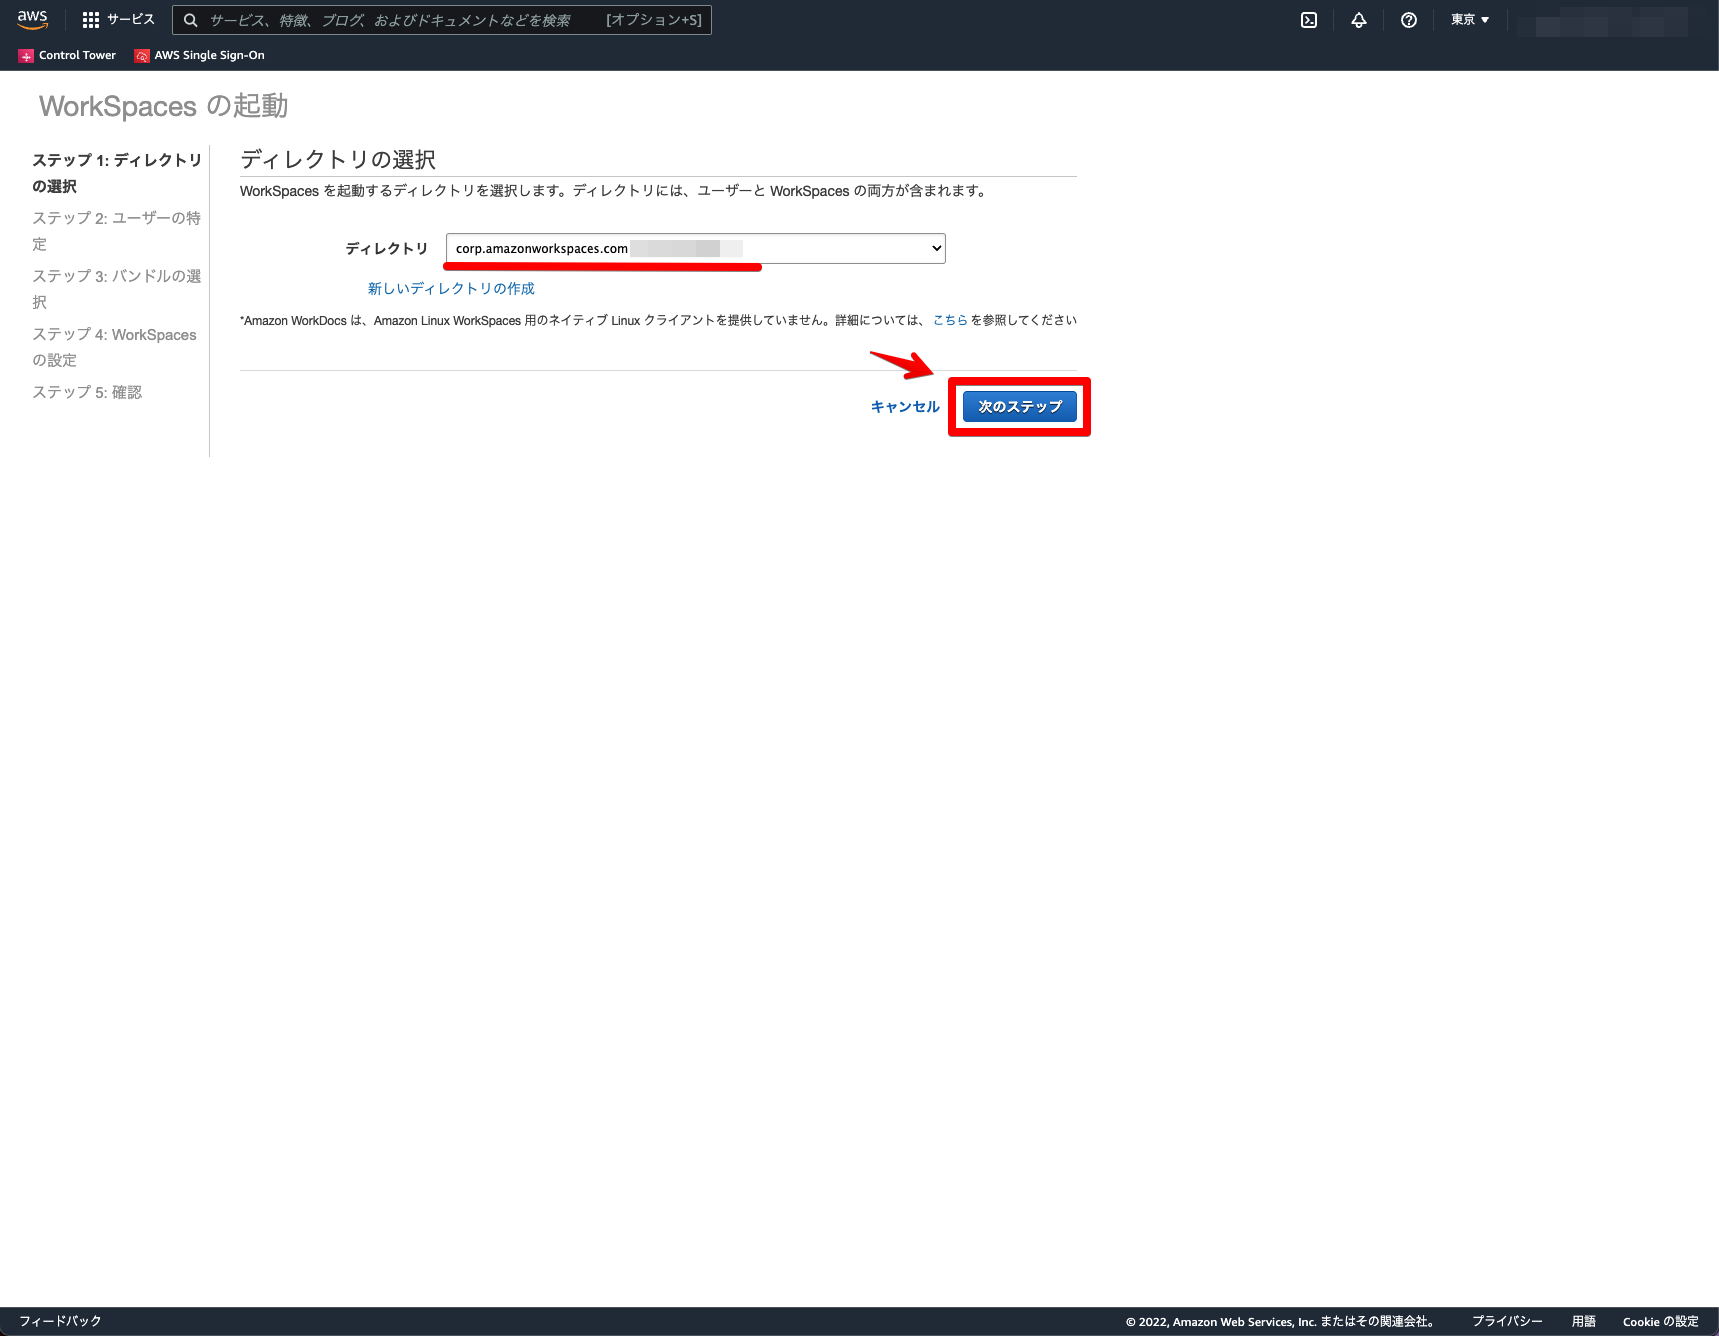Image resolution: width=1719 pixels, height=1336 pixels.
Task: Open the help question mark icon
Action: click(x=1408, y=19)
